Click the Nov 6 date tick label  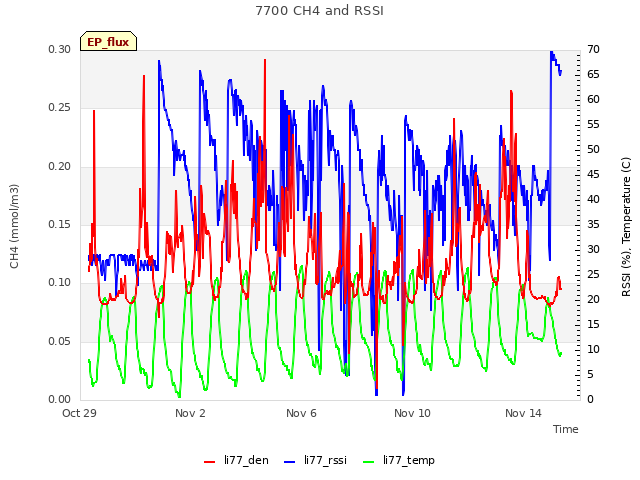[x=301, y=413]
